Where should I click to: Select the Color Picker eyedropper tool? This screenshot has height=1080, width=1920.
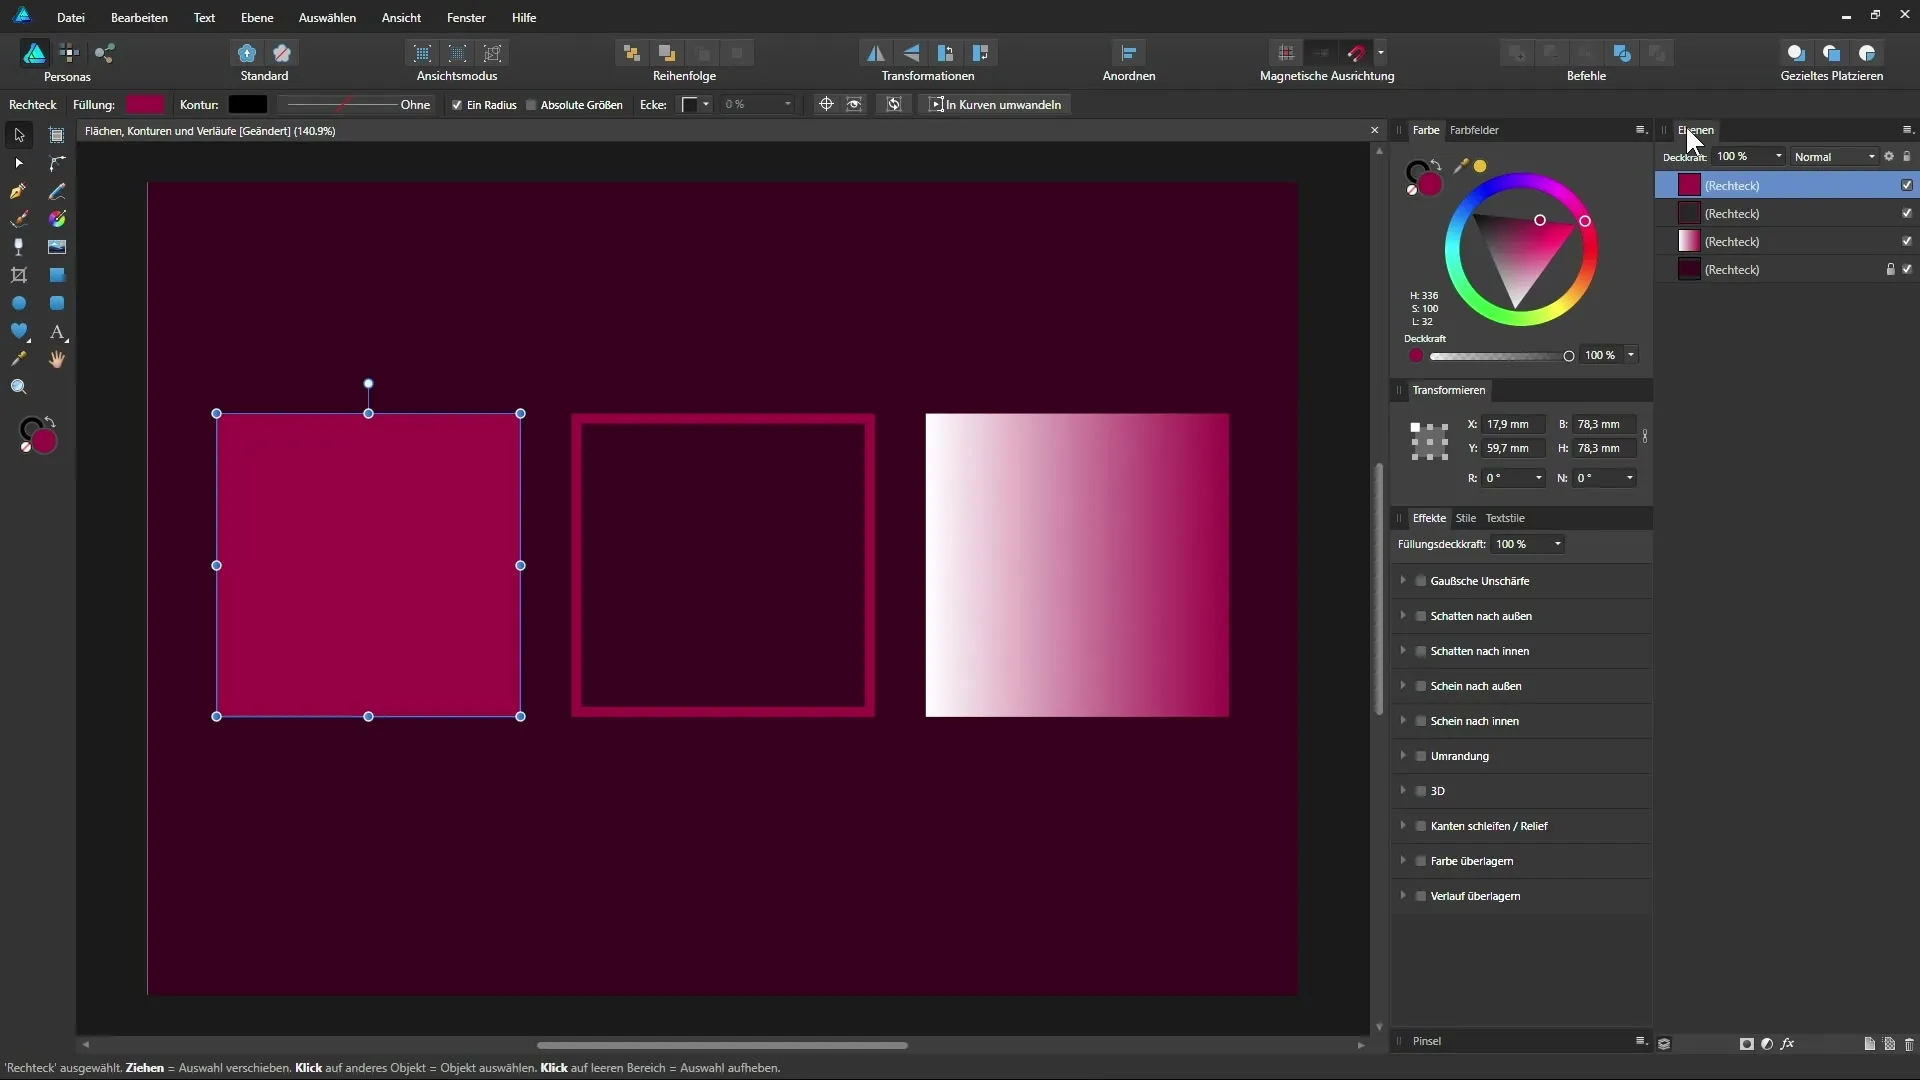click(19, 359)
